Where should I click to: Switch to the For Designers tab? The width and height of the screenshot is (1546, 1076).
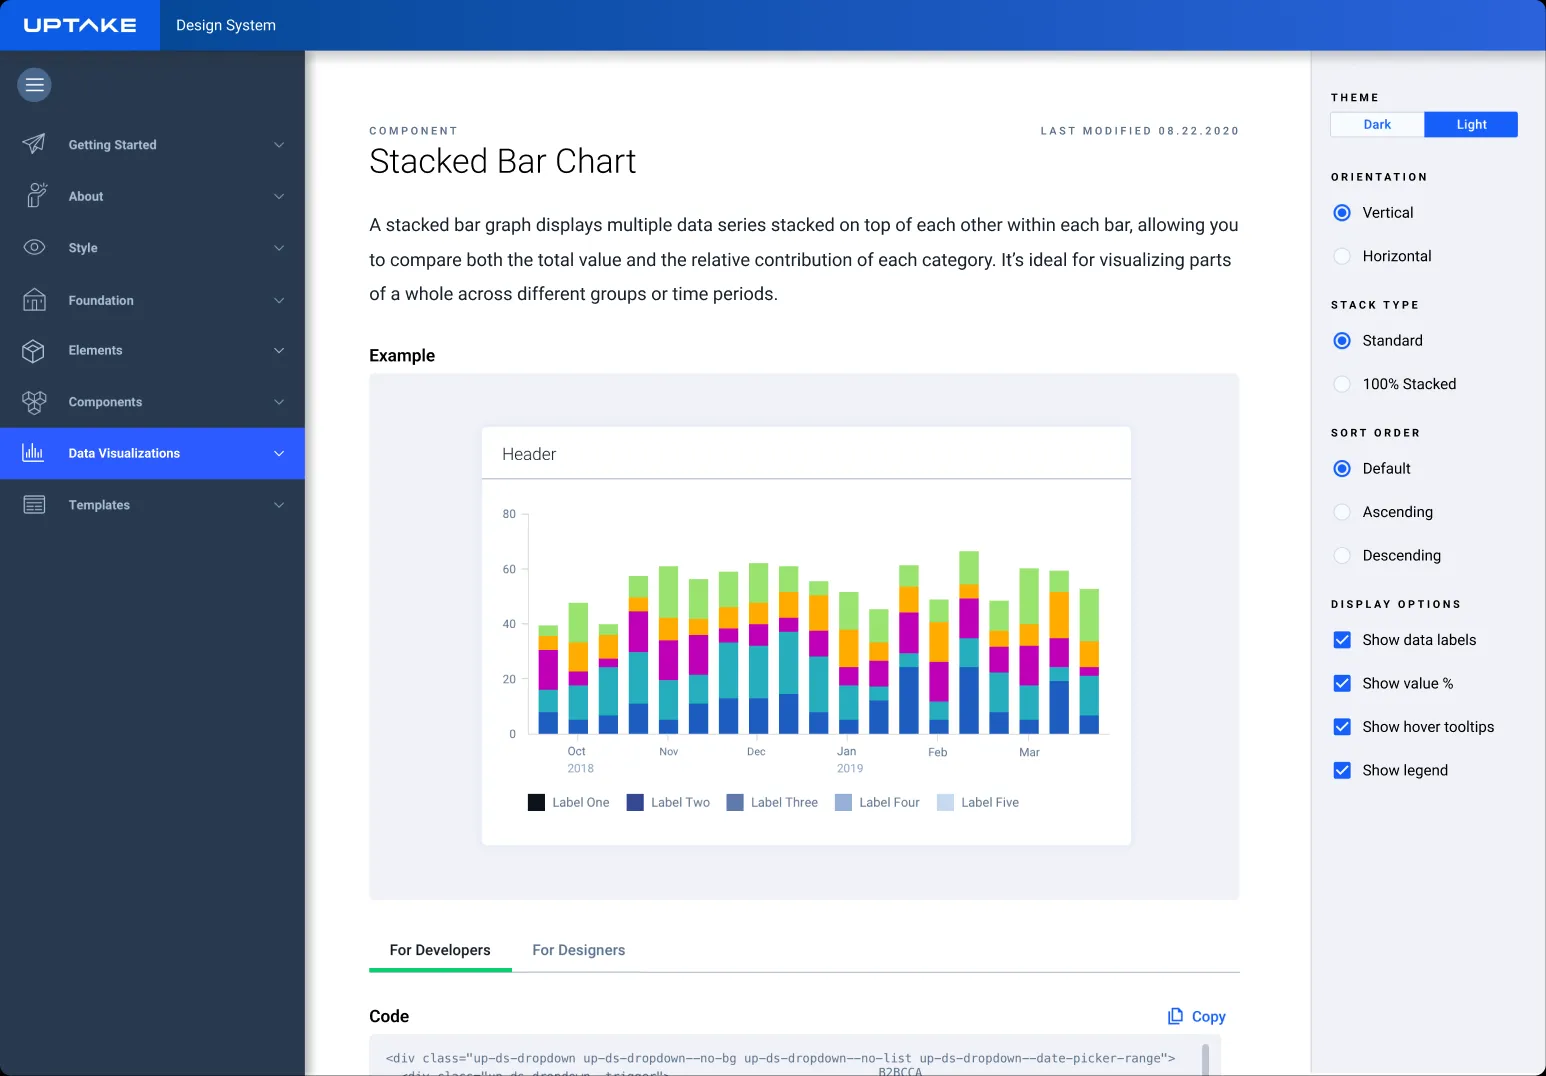coord(578,950)
